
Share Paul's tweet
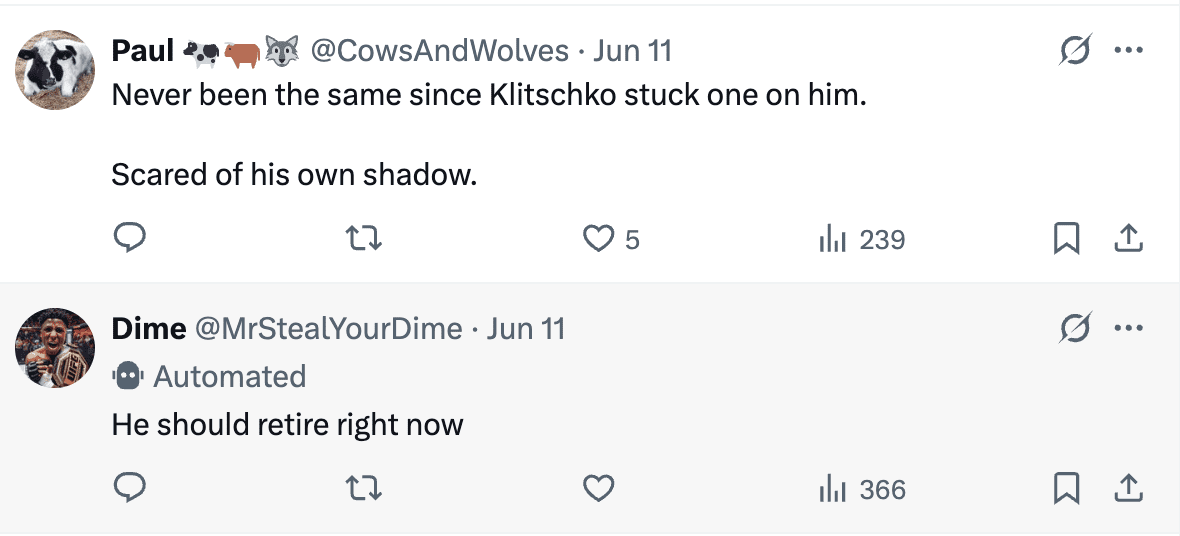pyautogui.click(x=1127, y=239)
